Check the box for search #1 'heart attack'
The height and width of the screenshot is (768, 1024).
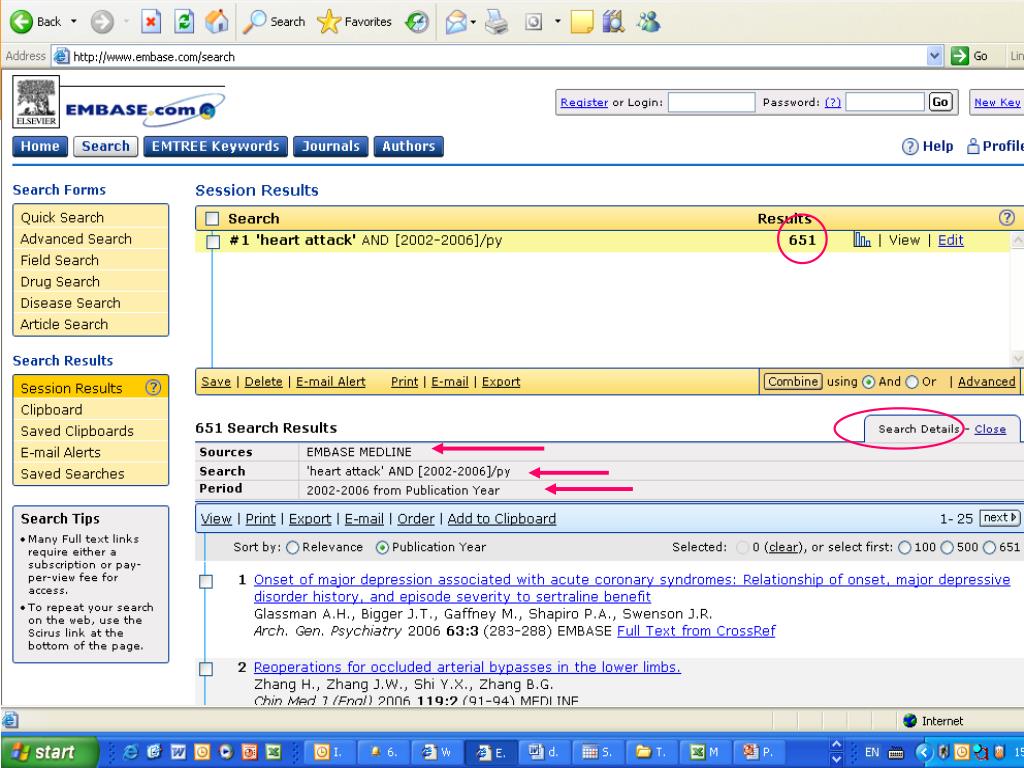click(213, 242)
